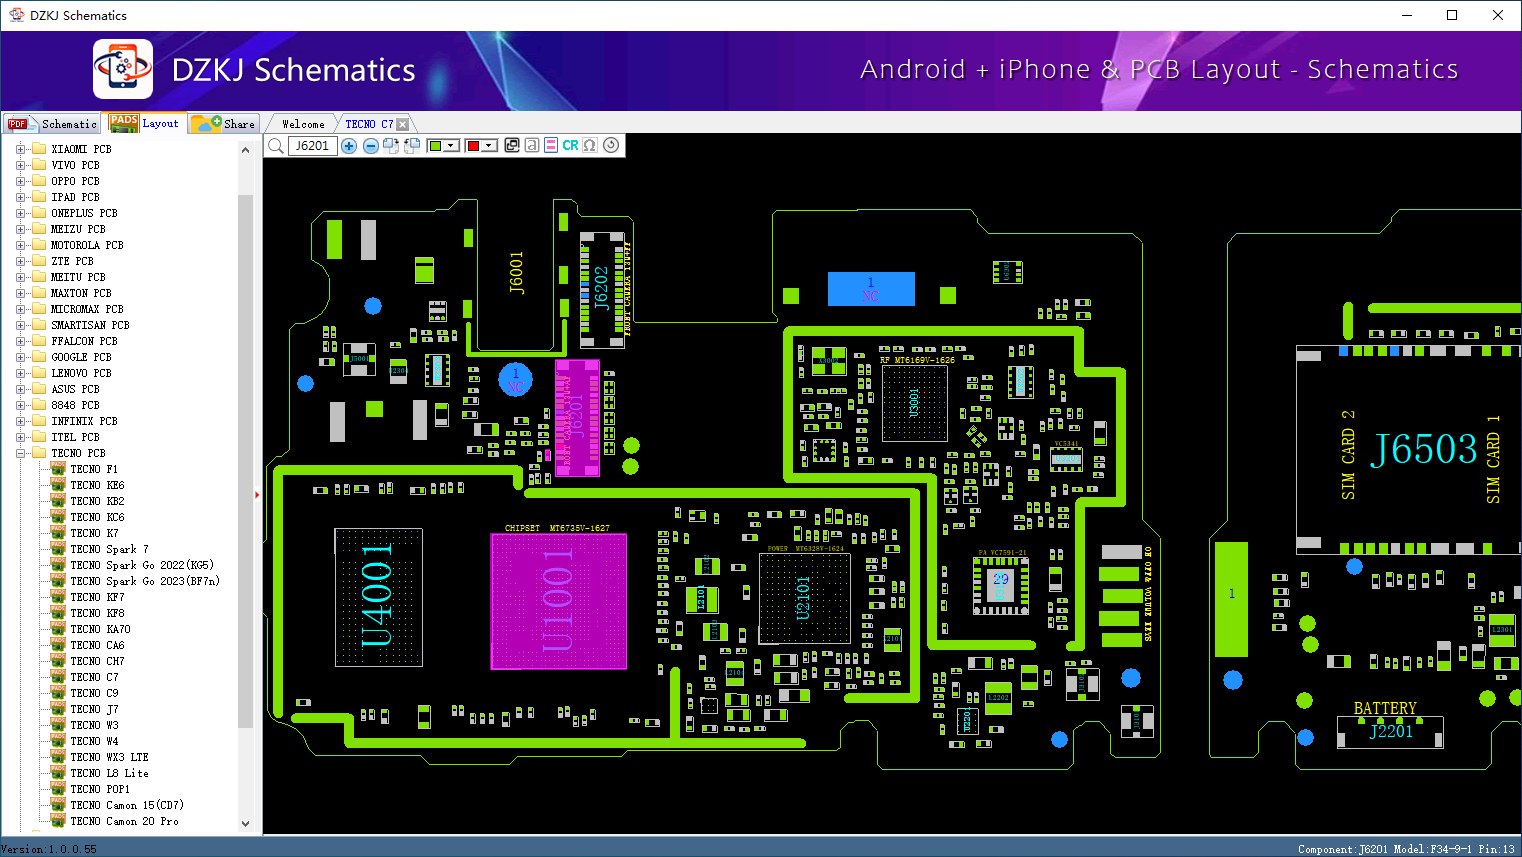The image size is (1522, 857).
Task: Click the omega resistance icon
Action: click(590, 145)
